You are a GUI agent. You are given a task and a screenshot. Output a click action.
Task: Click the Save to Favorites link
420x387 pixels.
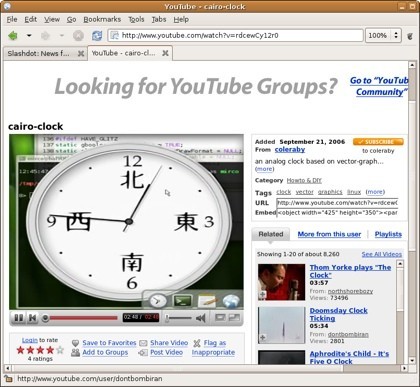point(109,343)
